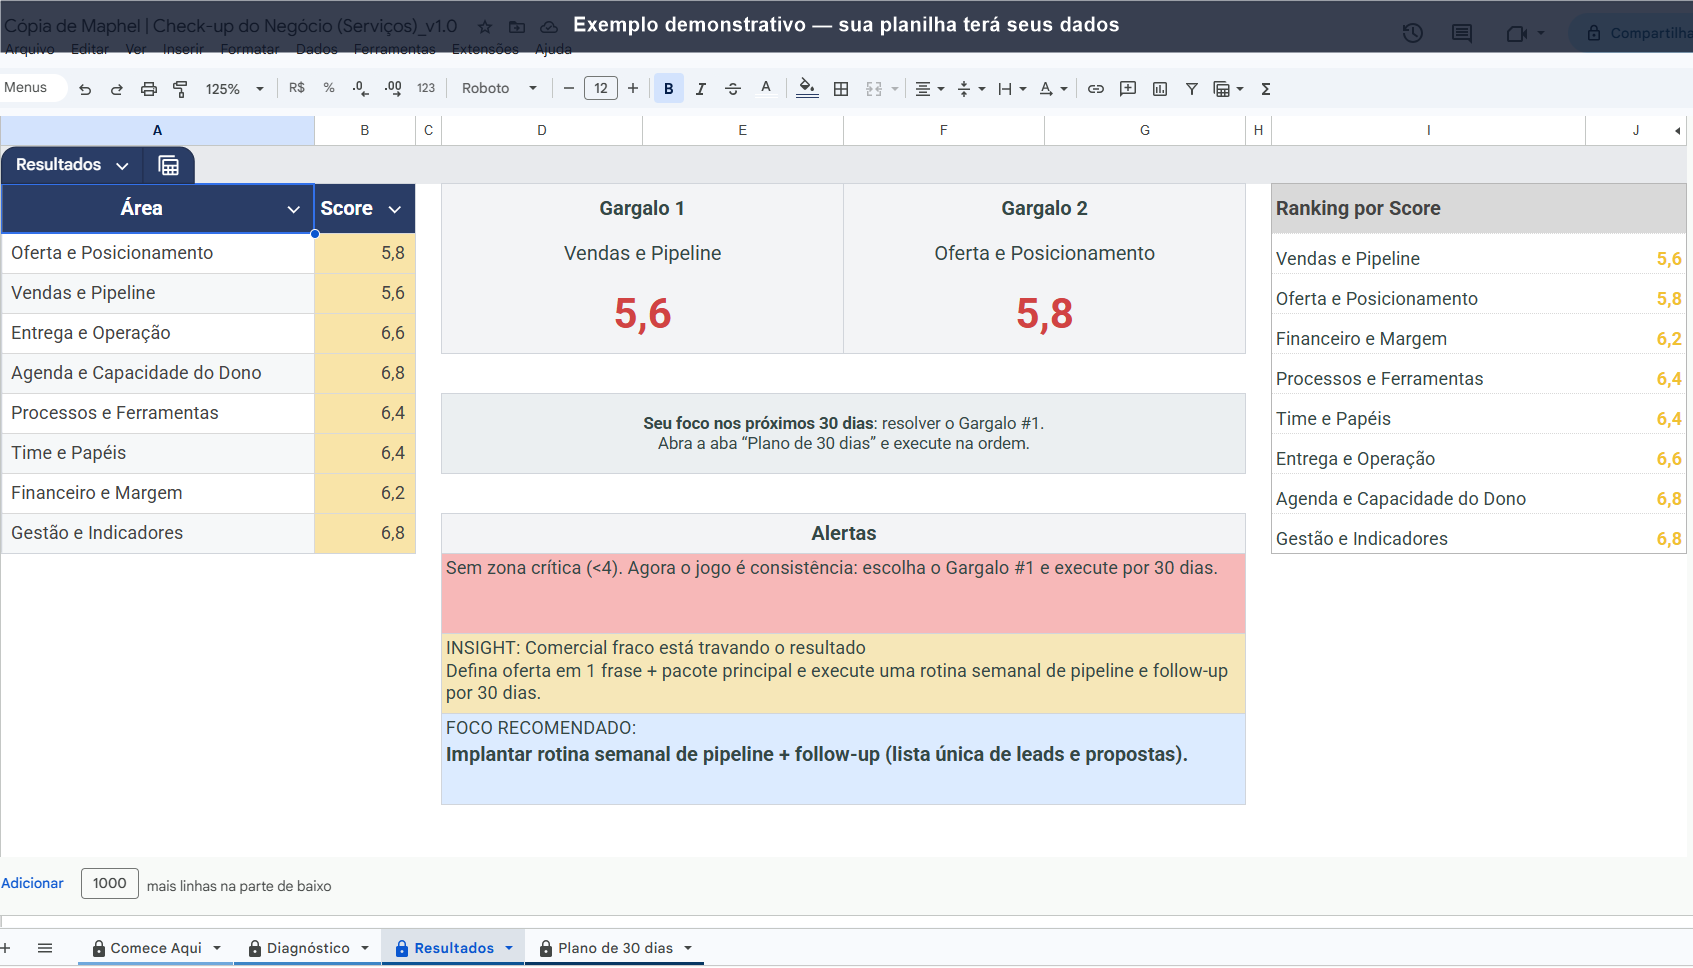Open horizontal align dropdown

point(930,89)
